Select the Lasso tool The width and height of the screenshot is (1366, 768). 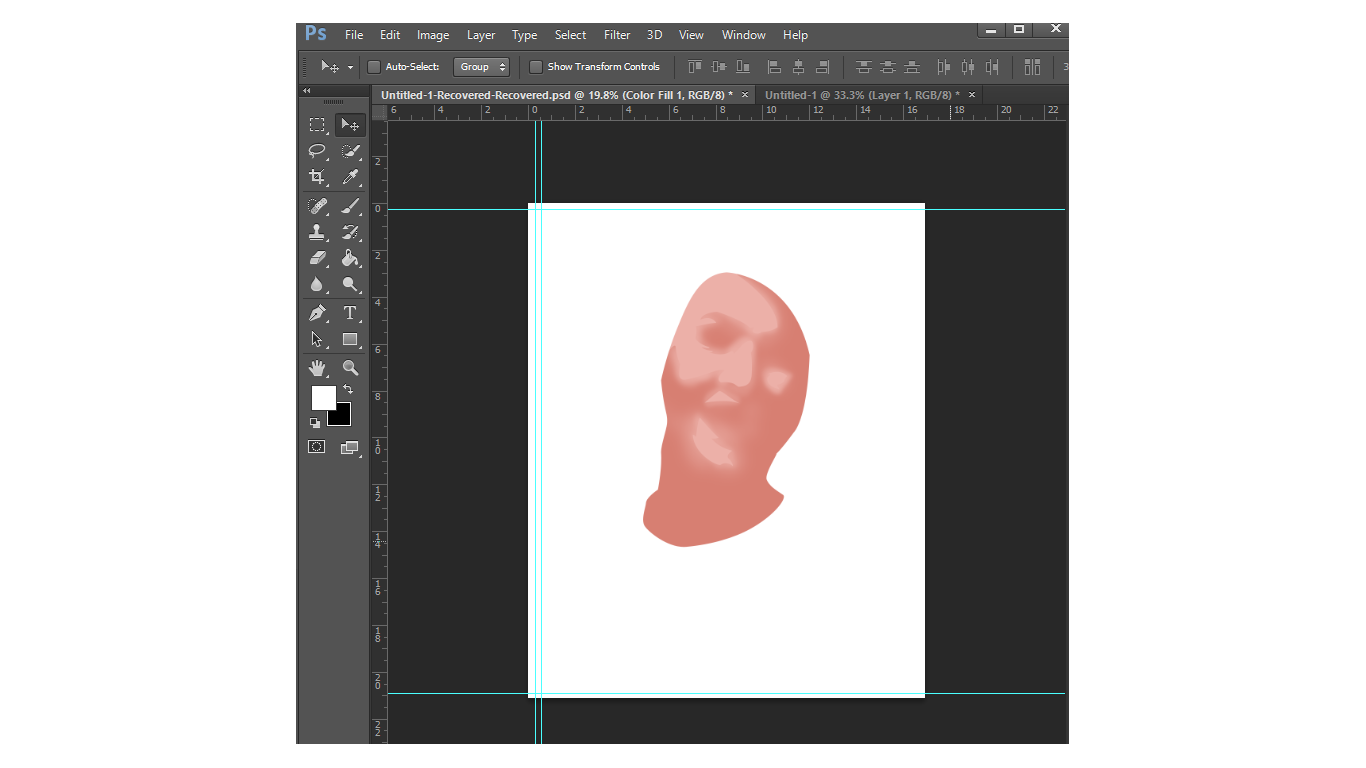(317, 151)
